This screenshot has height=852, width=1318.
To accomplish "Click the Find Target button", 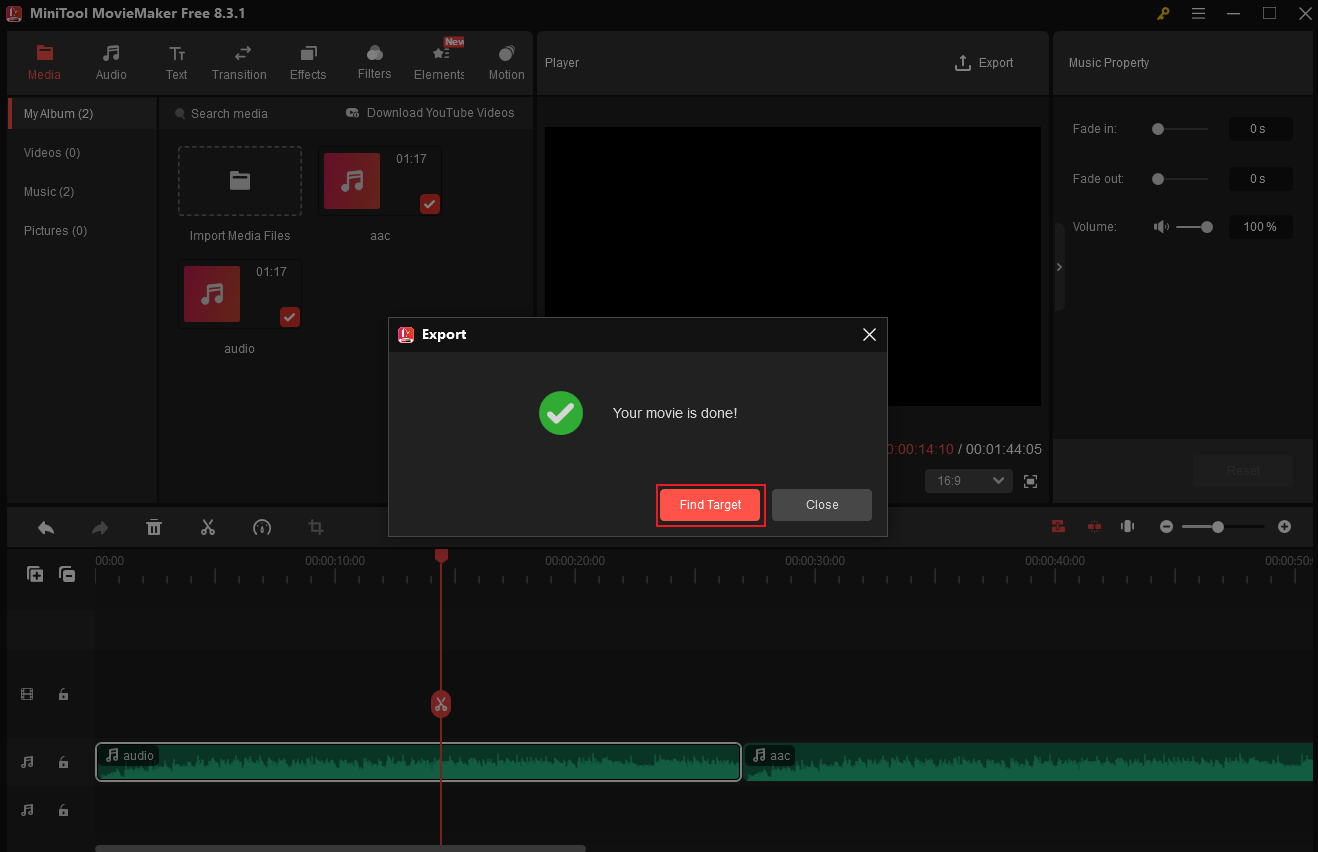I will pos(710,505).
